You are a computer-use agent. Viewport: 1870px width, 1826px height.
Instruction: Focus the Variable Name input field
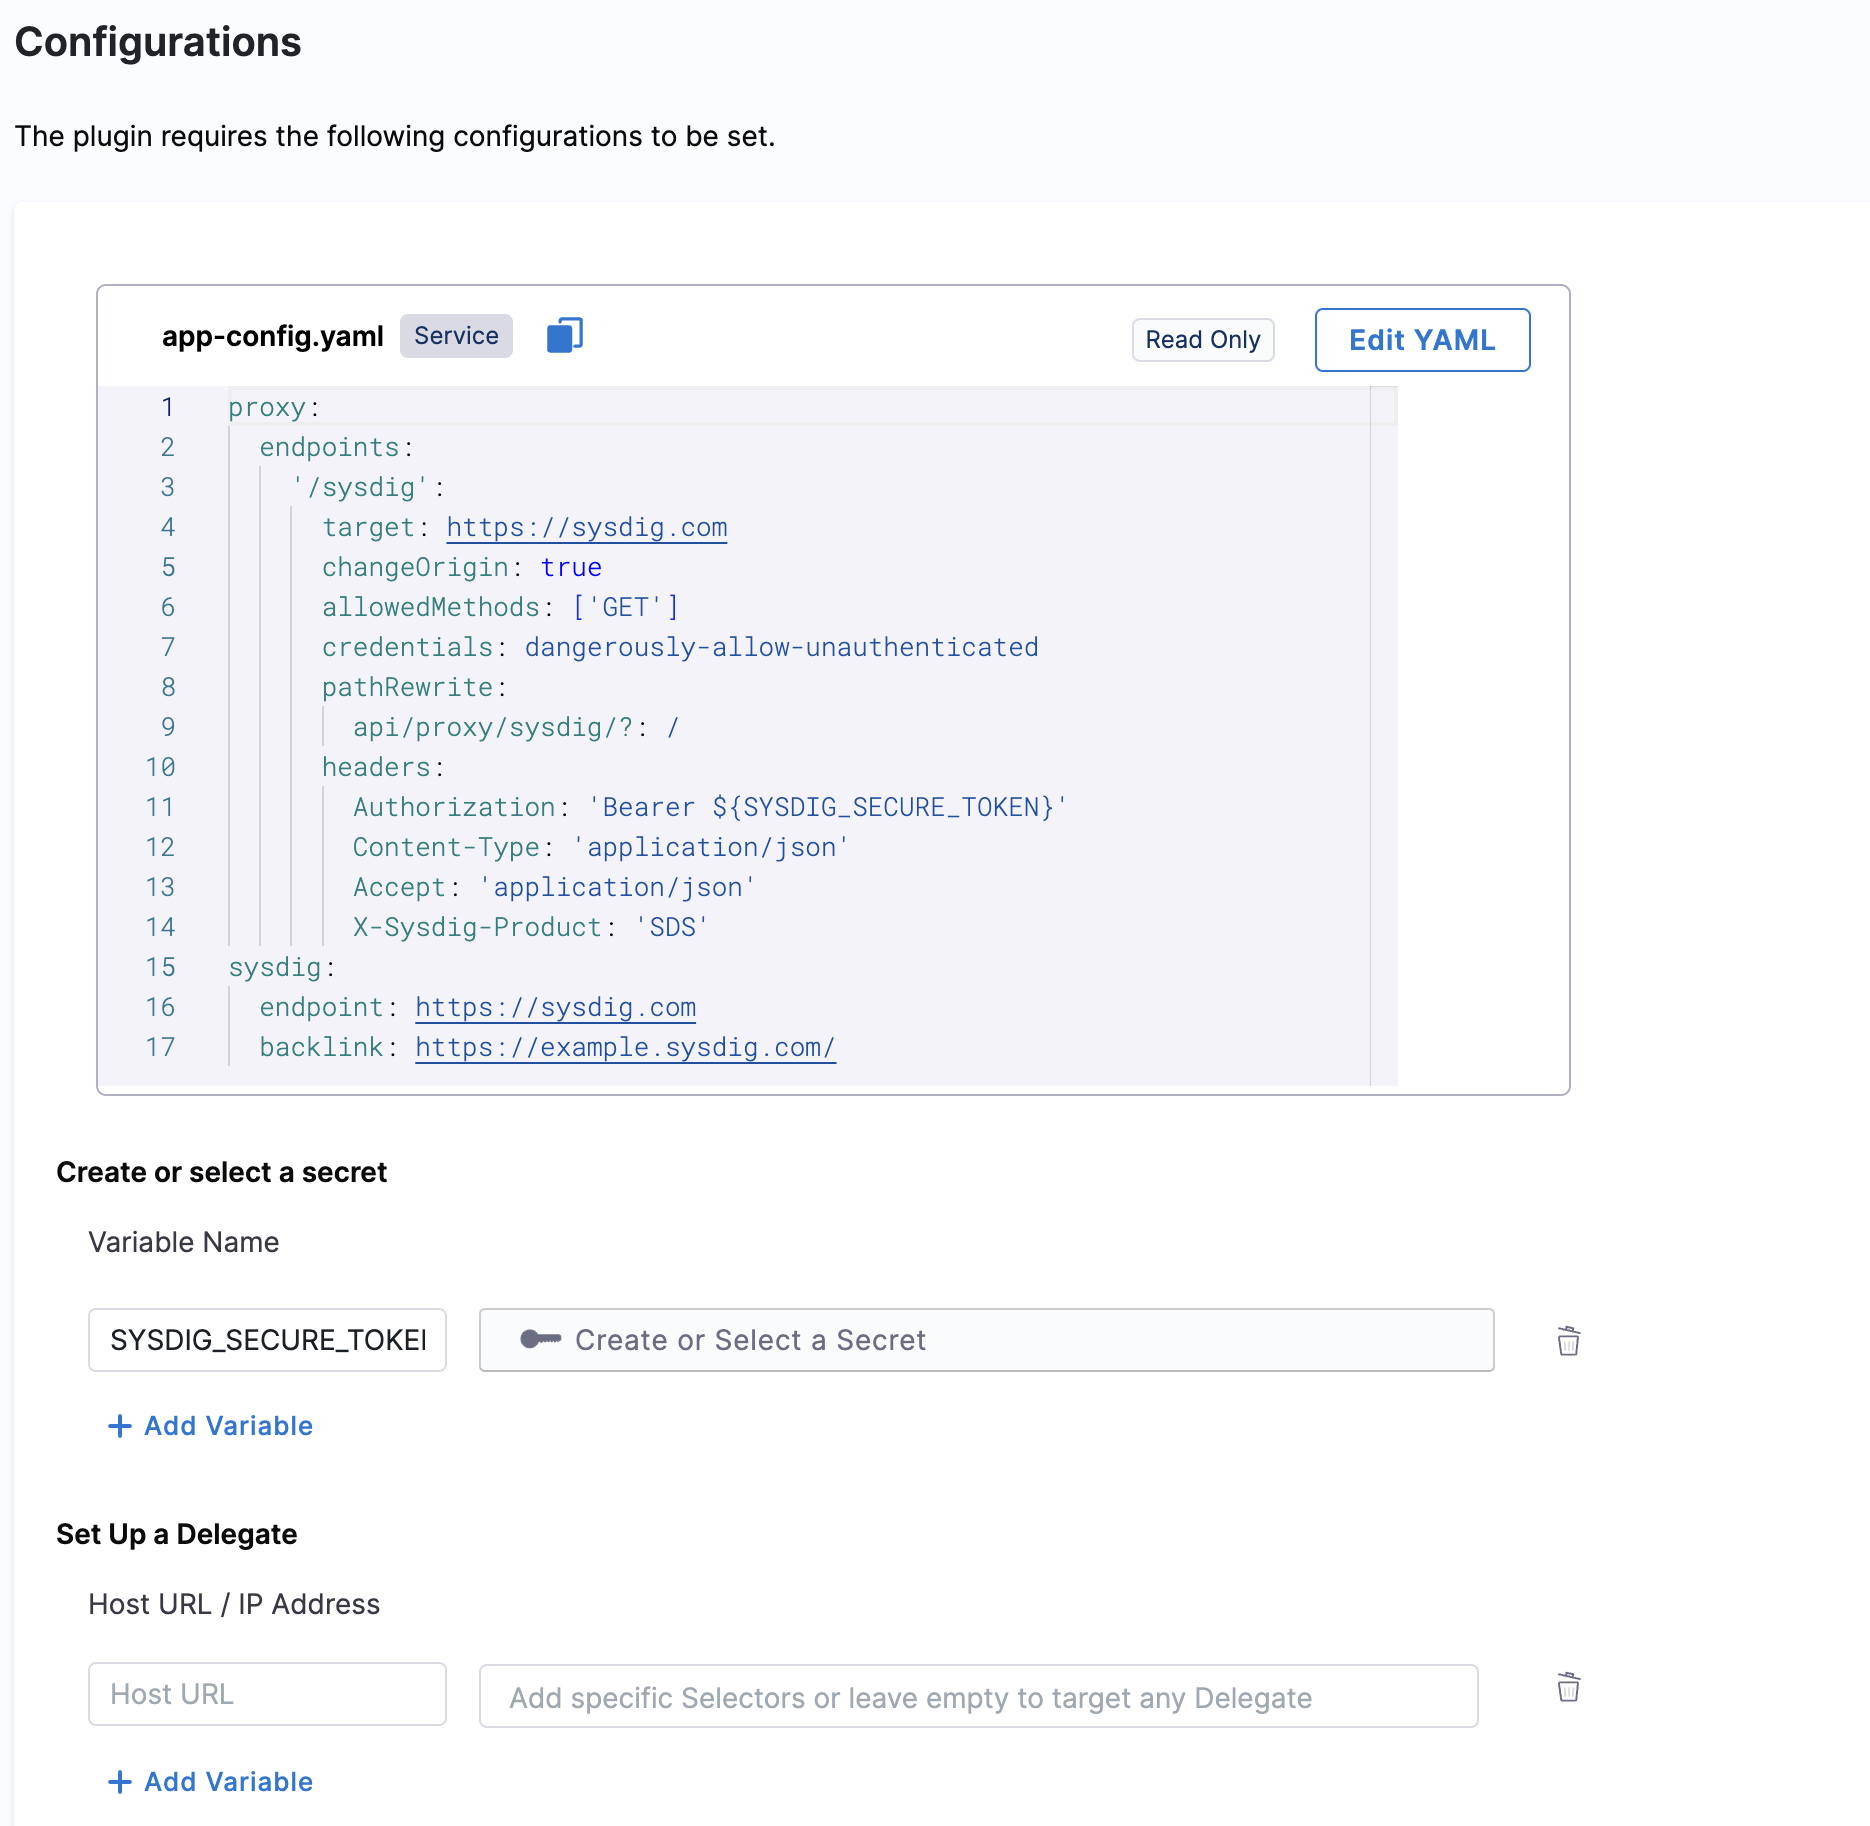[267, 1340]
